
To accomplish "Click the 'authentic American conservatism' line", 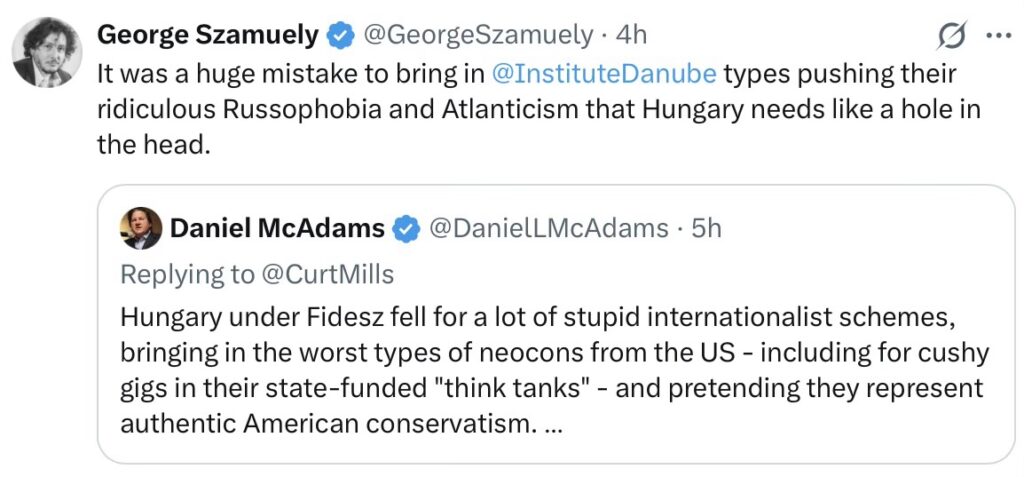I will pyautogui.click(x=322, y=424).
